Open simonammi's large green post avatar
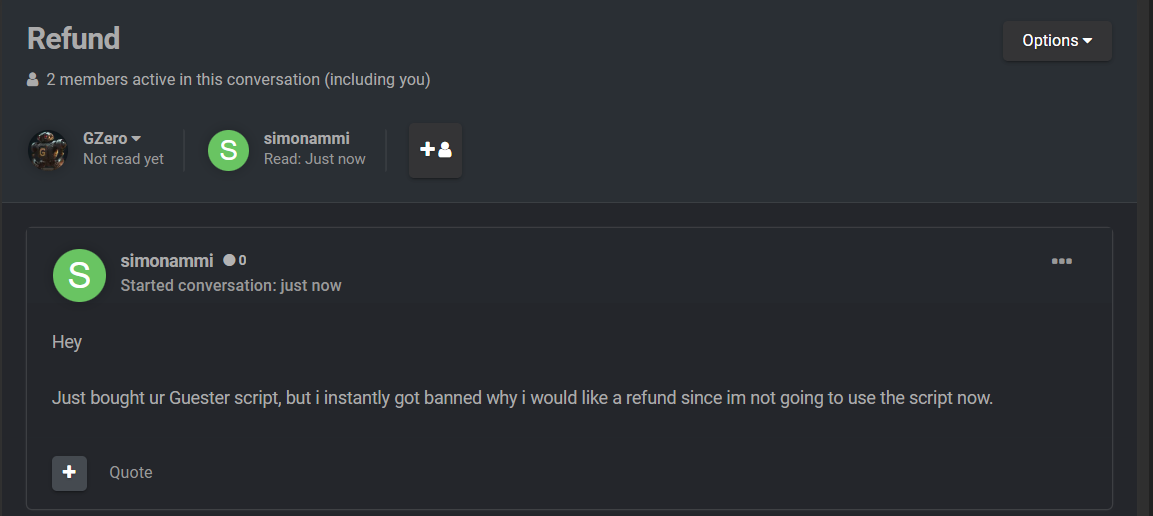The height and width of the screenshot is (516, 1153). [79, 275]
